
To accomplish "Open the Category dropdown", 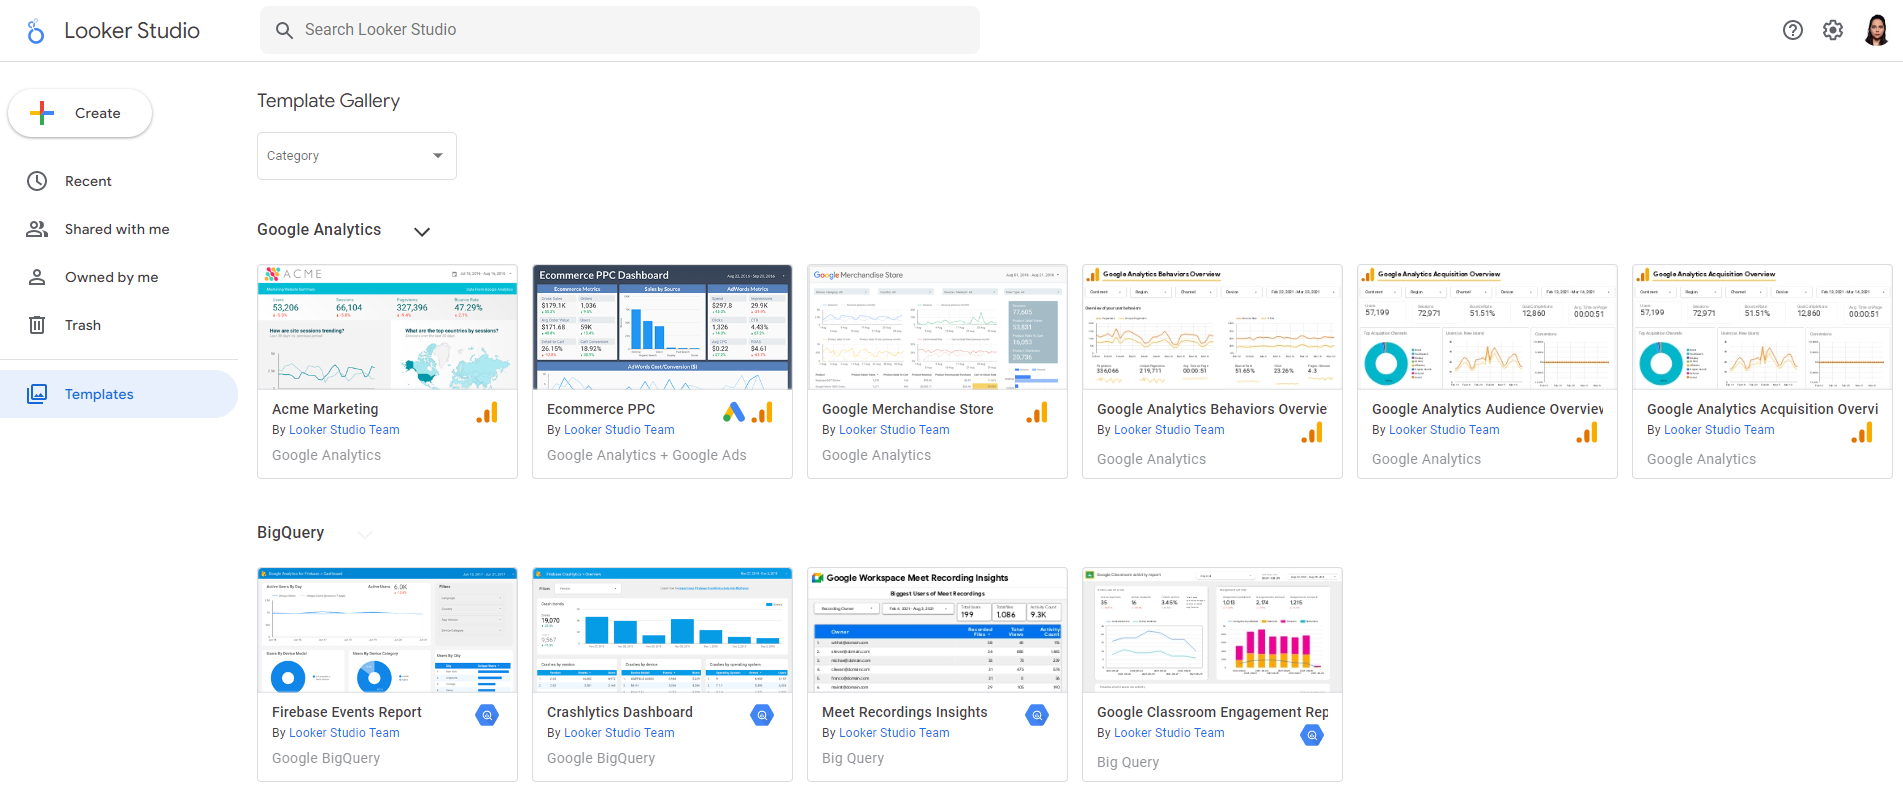I will tap(357, 156).
